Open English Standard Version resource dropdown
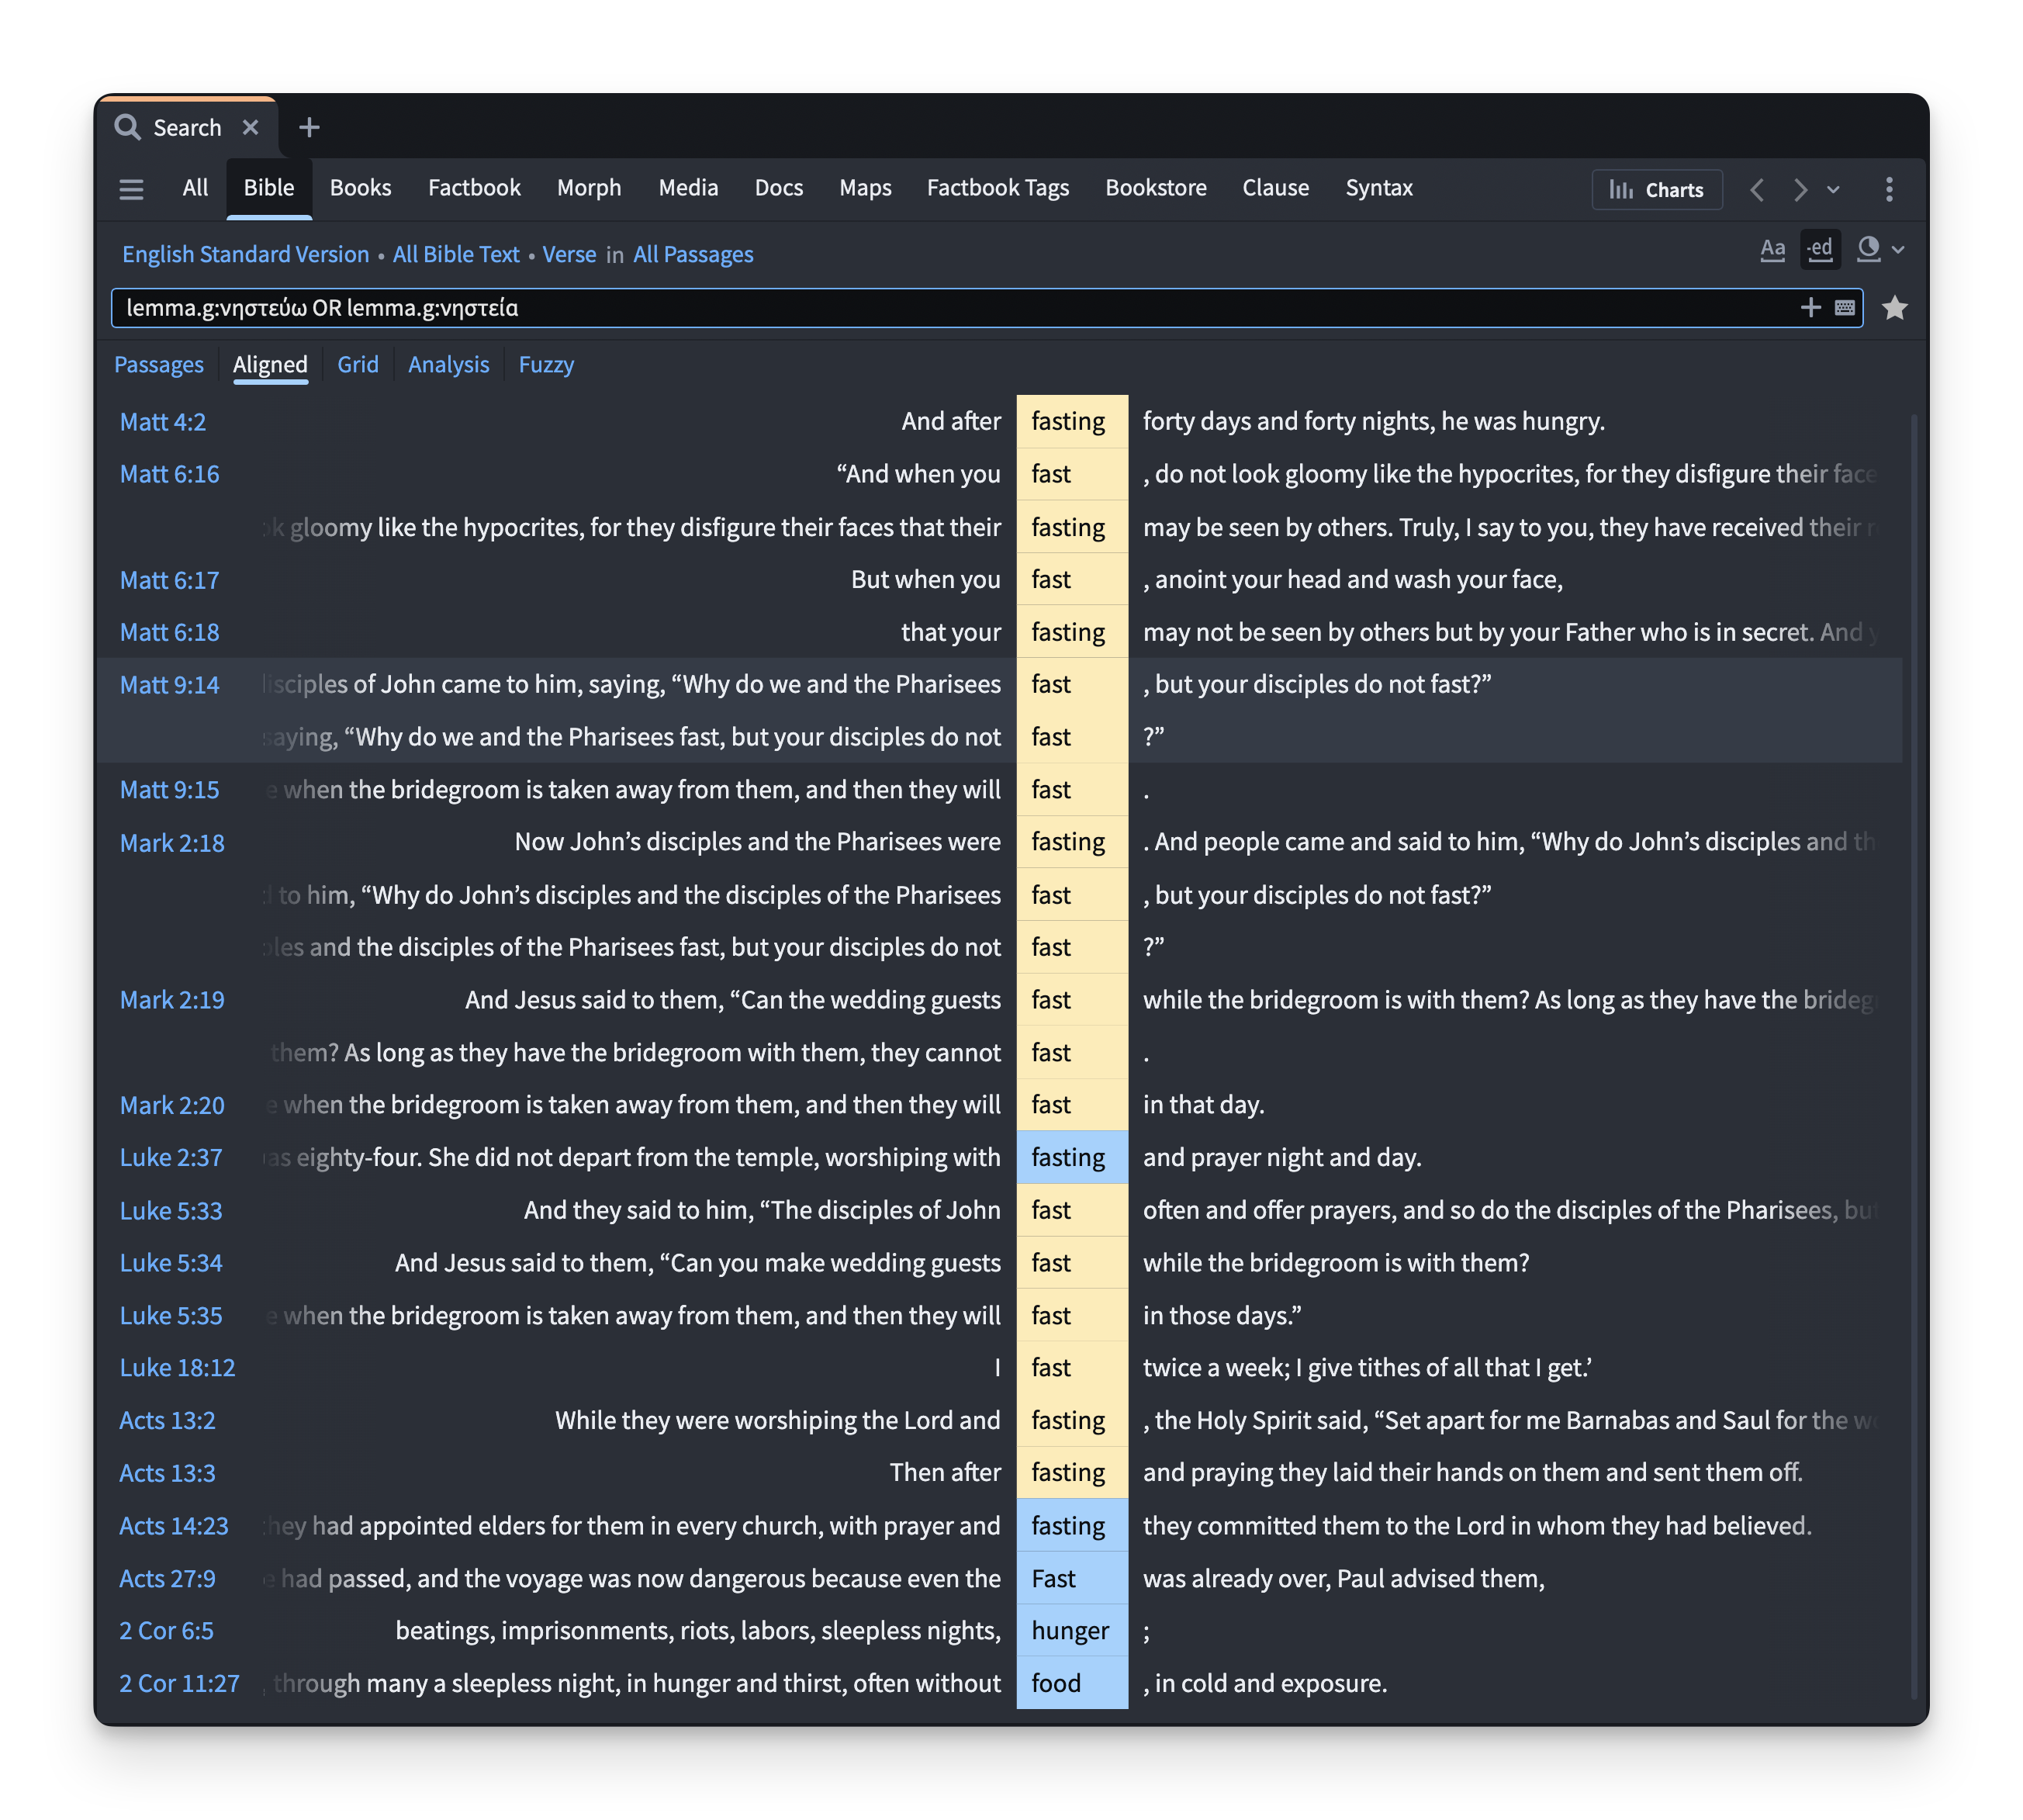The width and height of the screenshot is (2023, 1820). pyautogui.click(x=245, y=255)
